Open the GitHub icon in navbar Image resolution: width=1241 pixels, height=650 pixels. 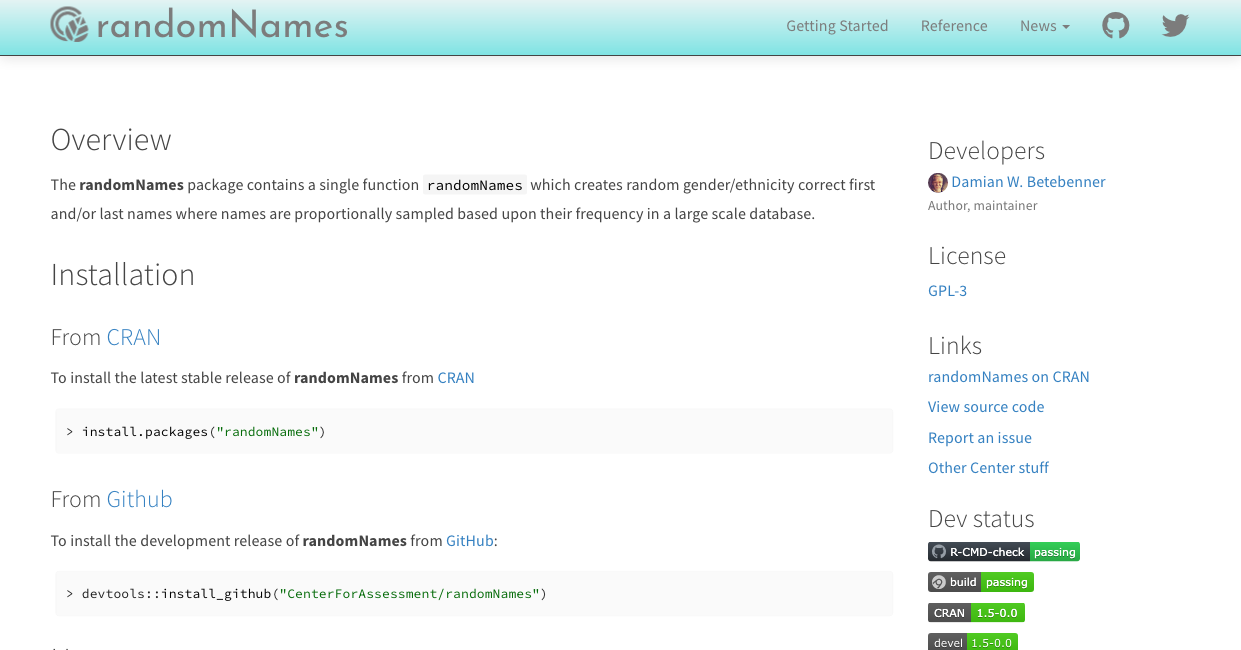pos(1115,26)
